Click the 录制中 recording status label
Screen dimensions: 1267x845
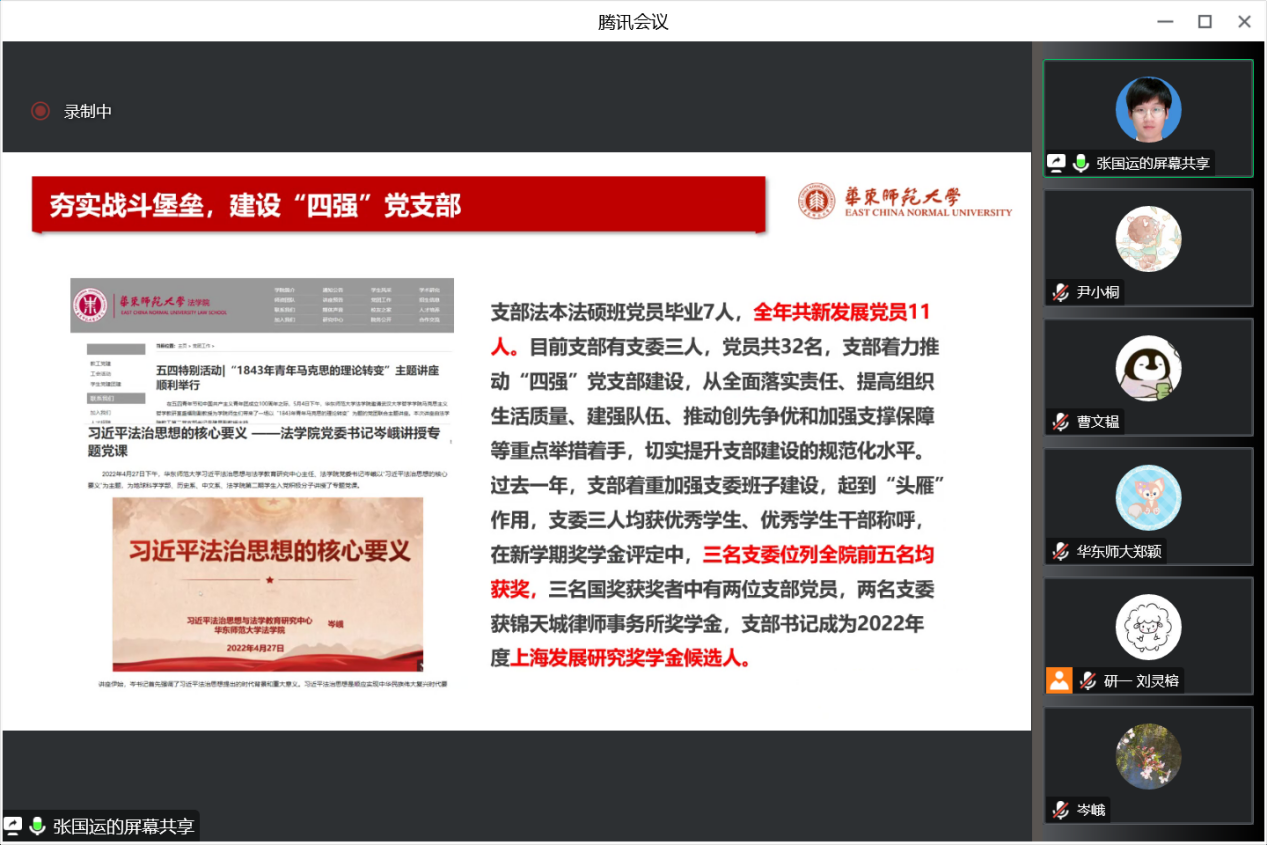88,112
